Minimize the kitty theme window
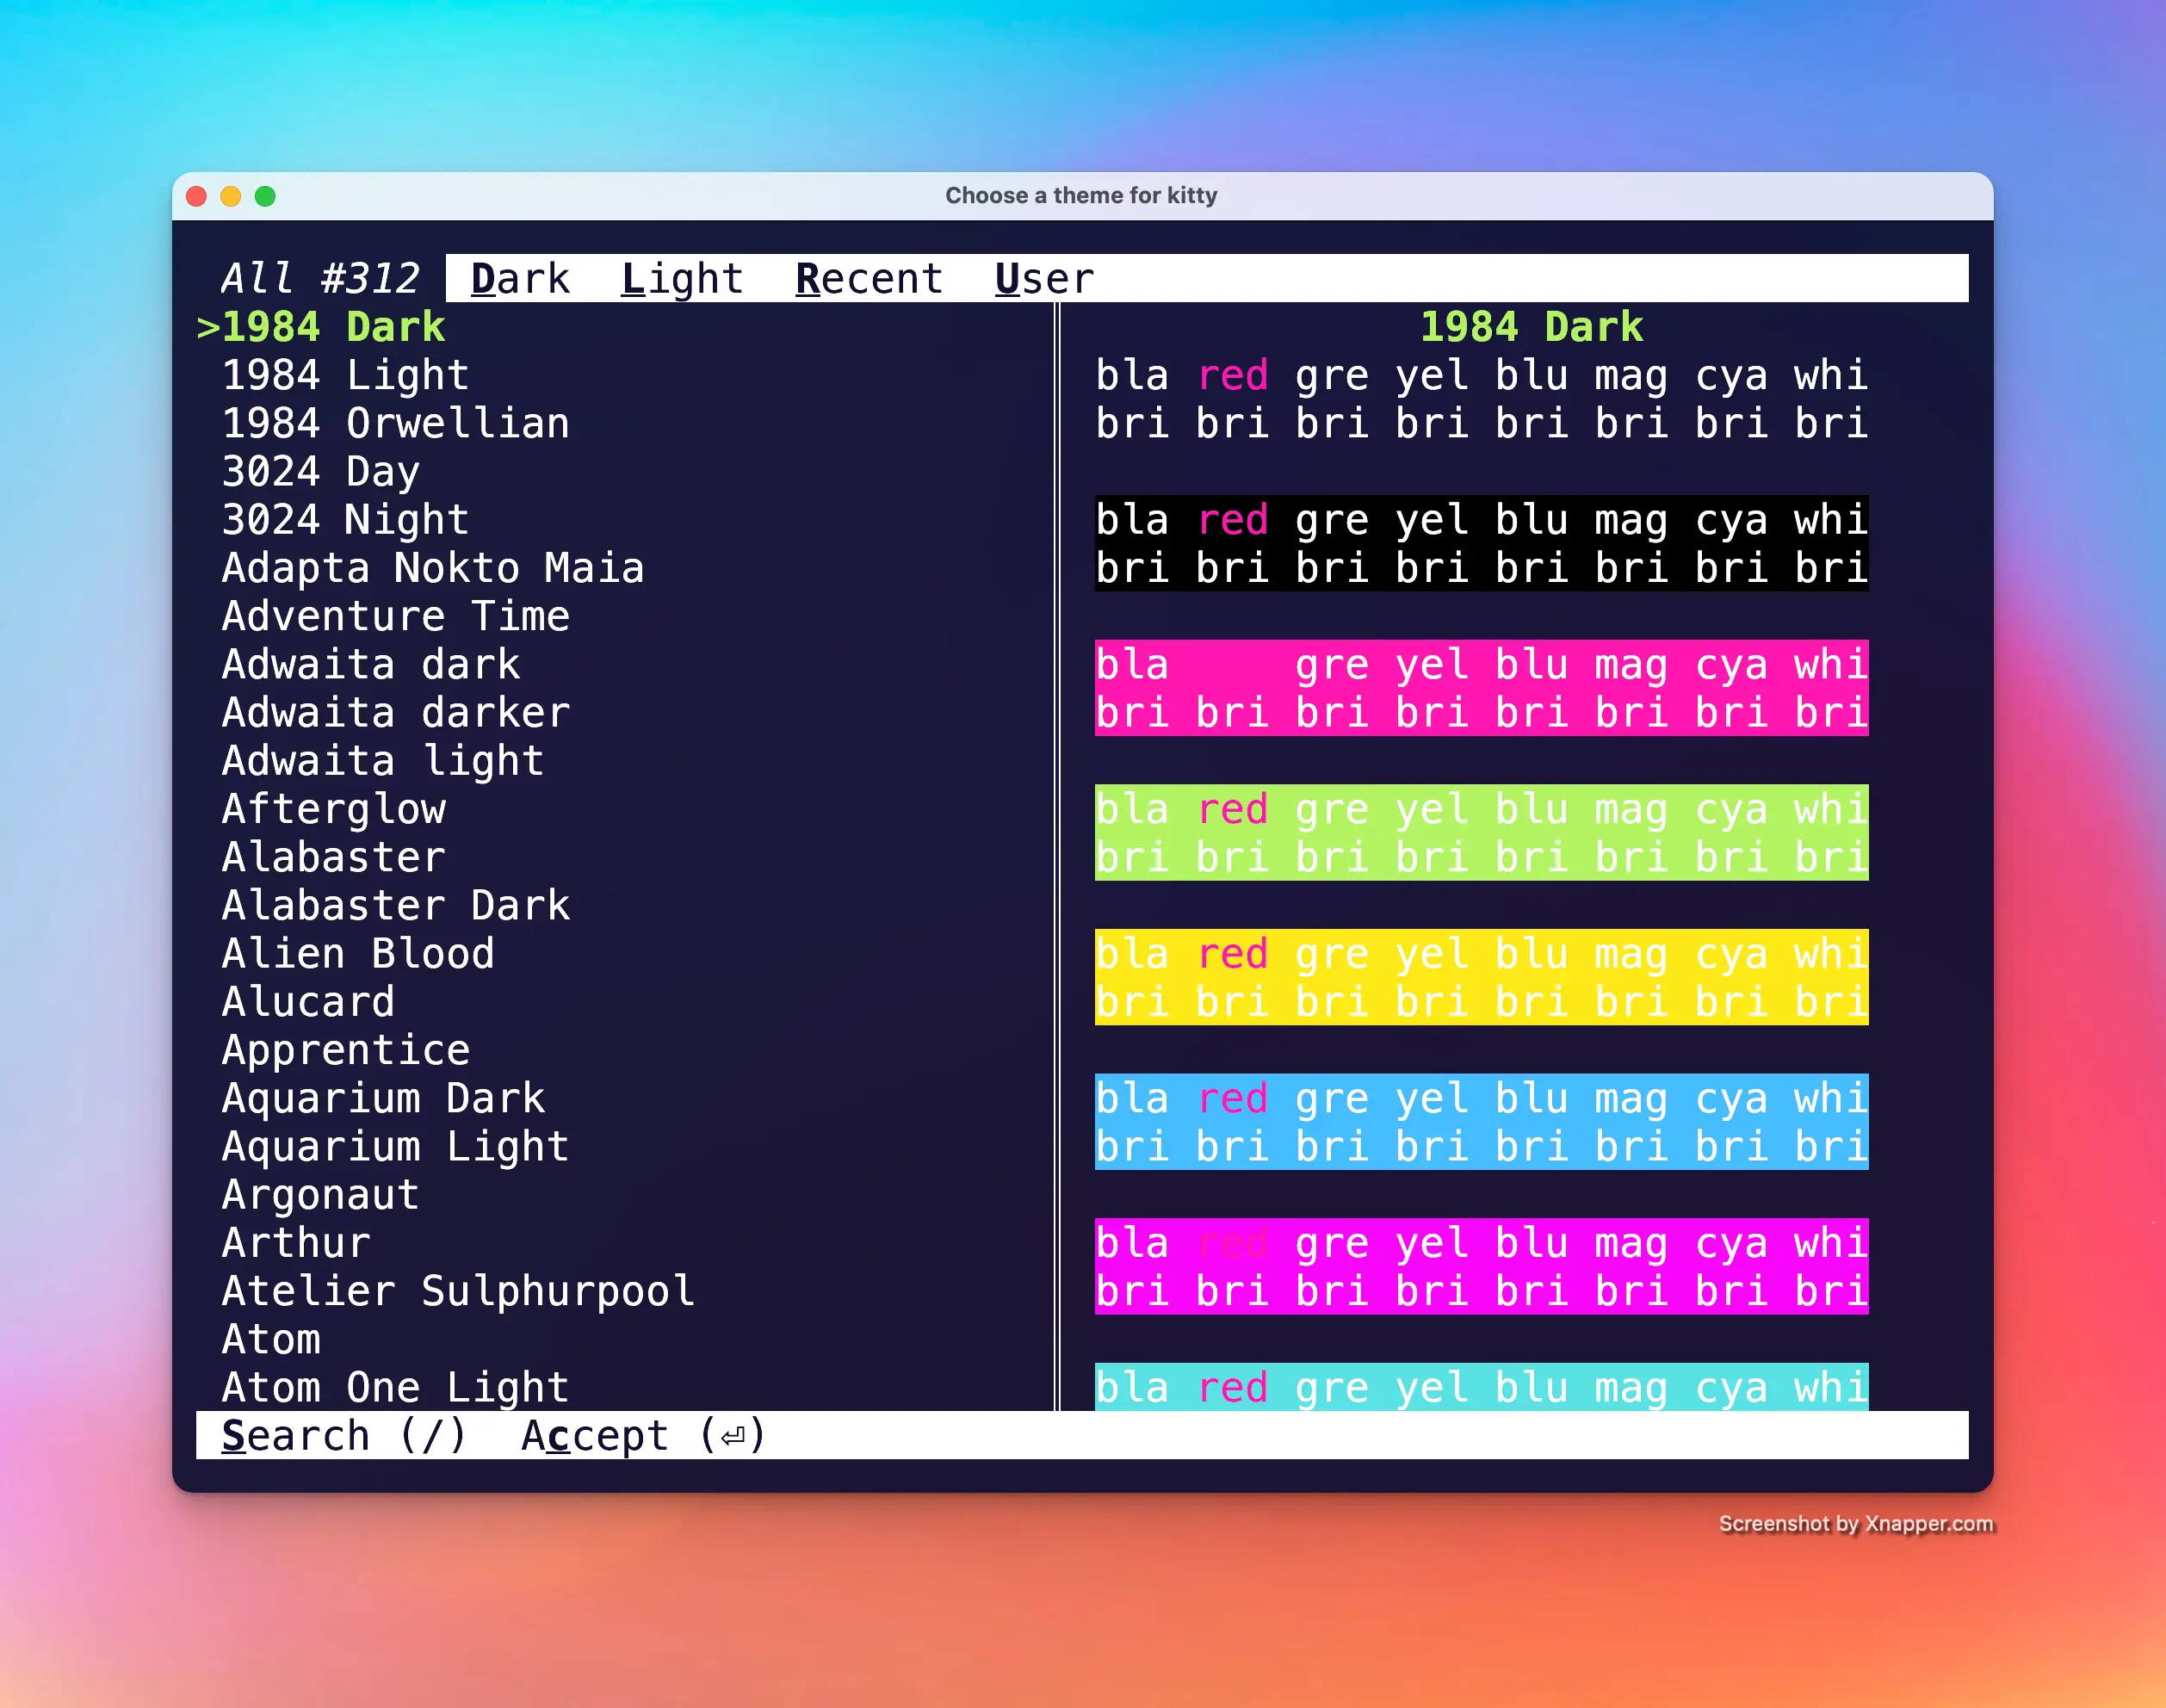The height and width of the screenshot is (1708, 2166). tap(231, 196)
